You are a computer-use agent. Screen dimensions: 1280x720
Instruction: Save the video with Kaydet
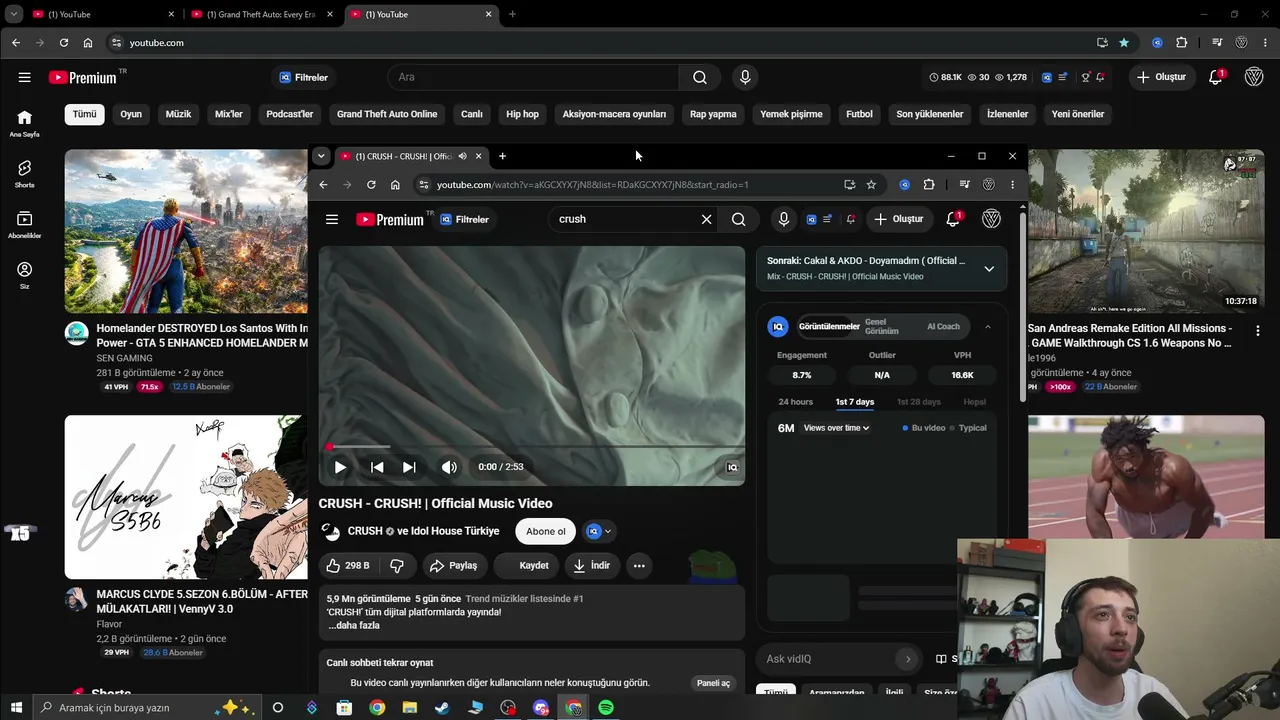pos(525,566)
